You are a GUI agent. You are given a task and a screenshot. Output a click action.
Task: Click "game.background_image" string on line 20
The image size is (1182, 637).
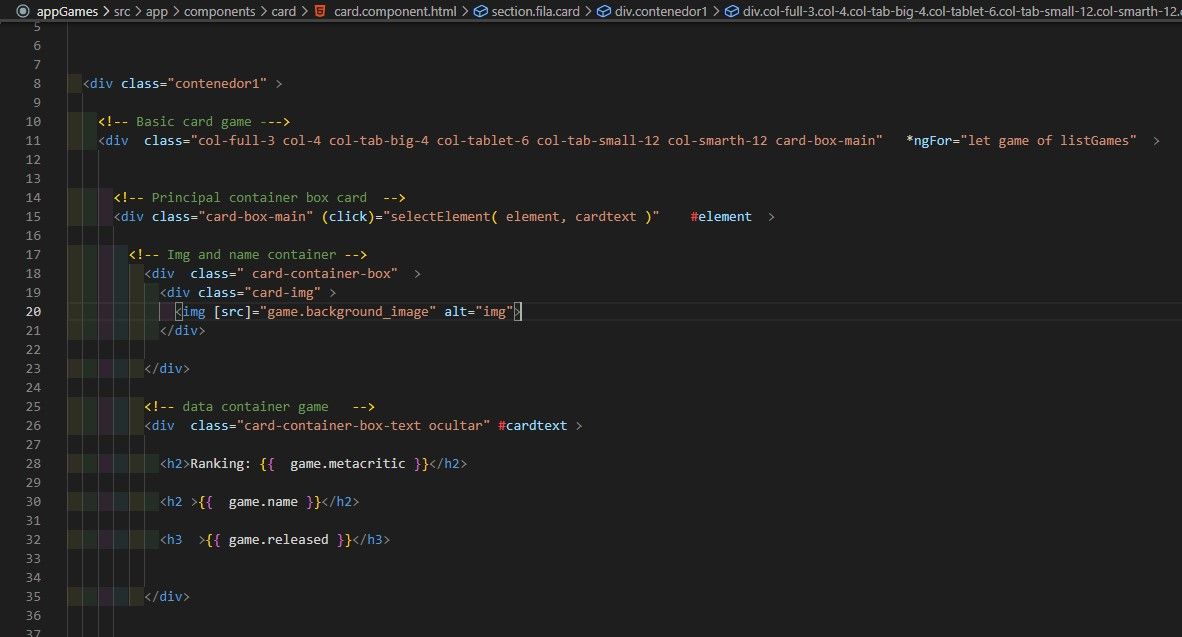click(x=348, y=311)
